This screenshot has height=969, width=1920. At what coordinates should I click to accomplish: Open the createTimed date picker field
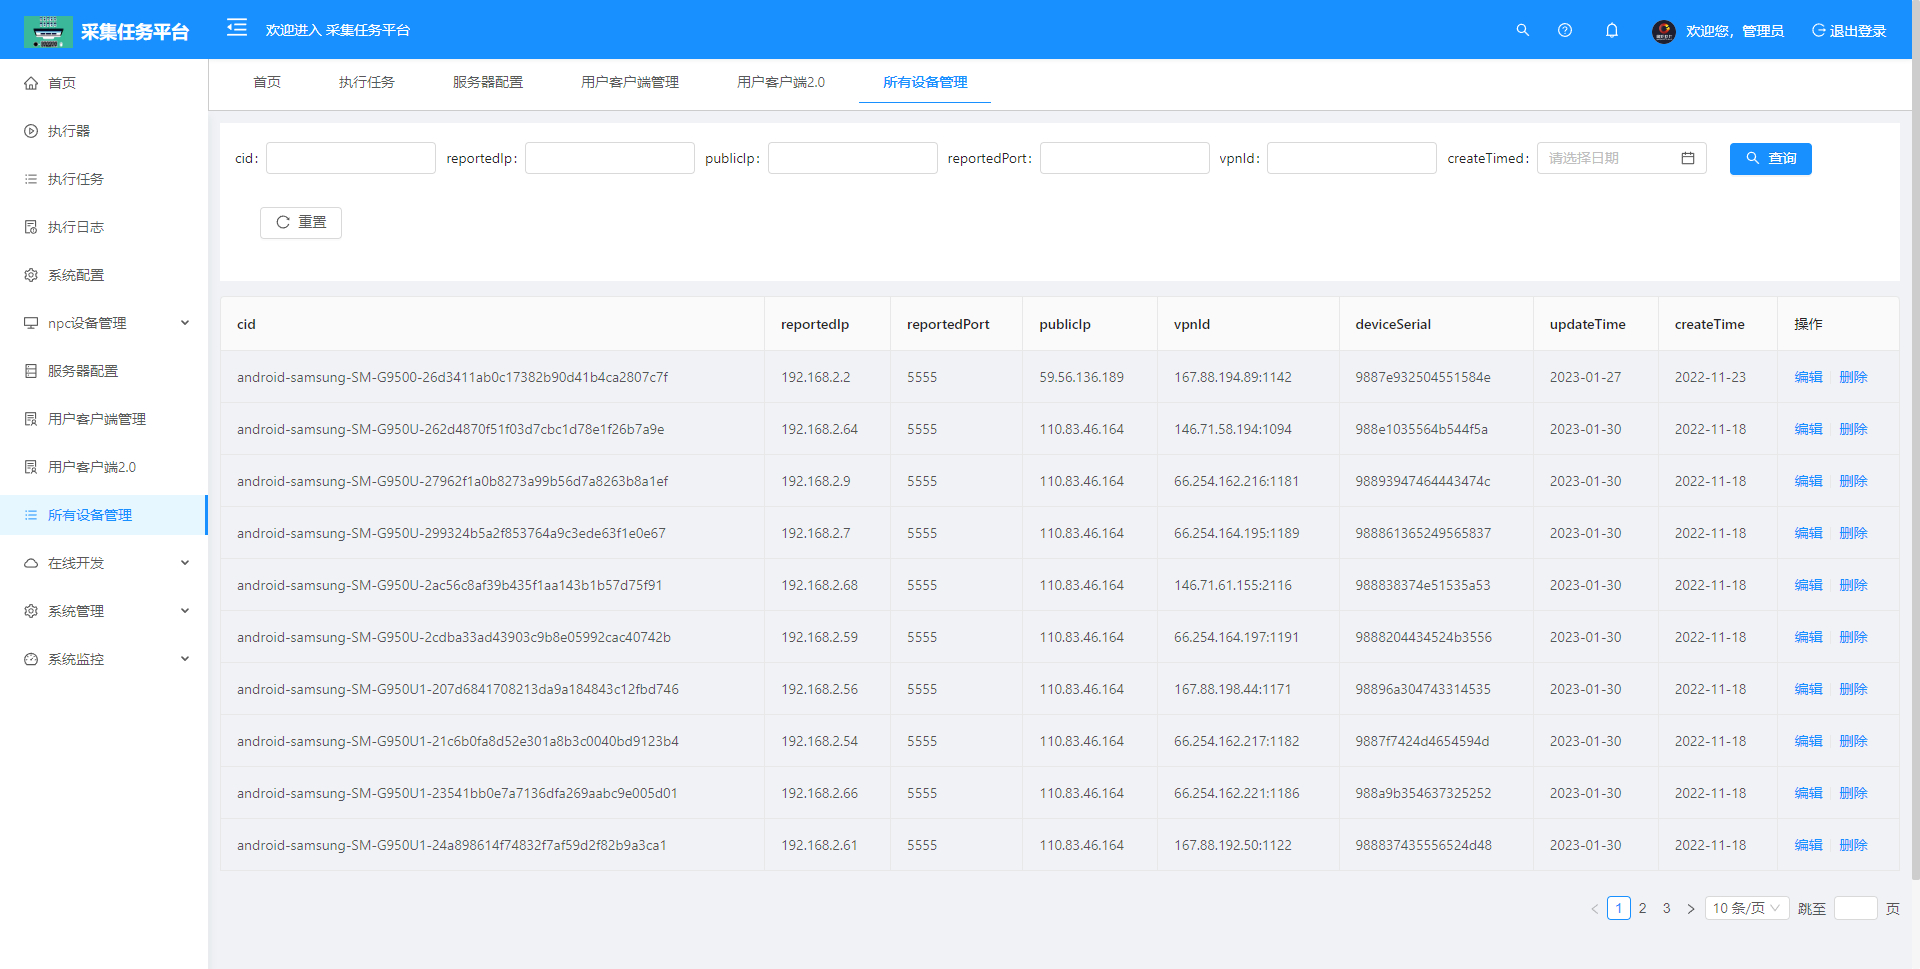coord(1622,158)
